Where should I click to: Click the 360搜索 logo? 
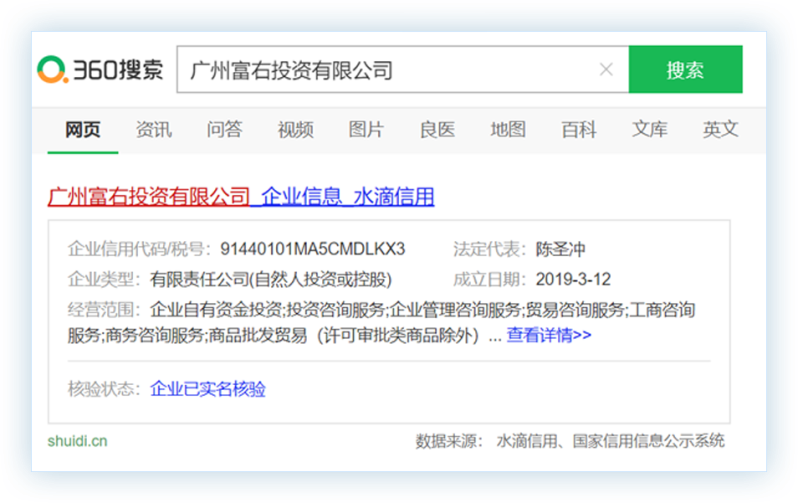click(100, 69)
